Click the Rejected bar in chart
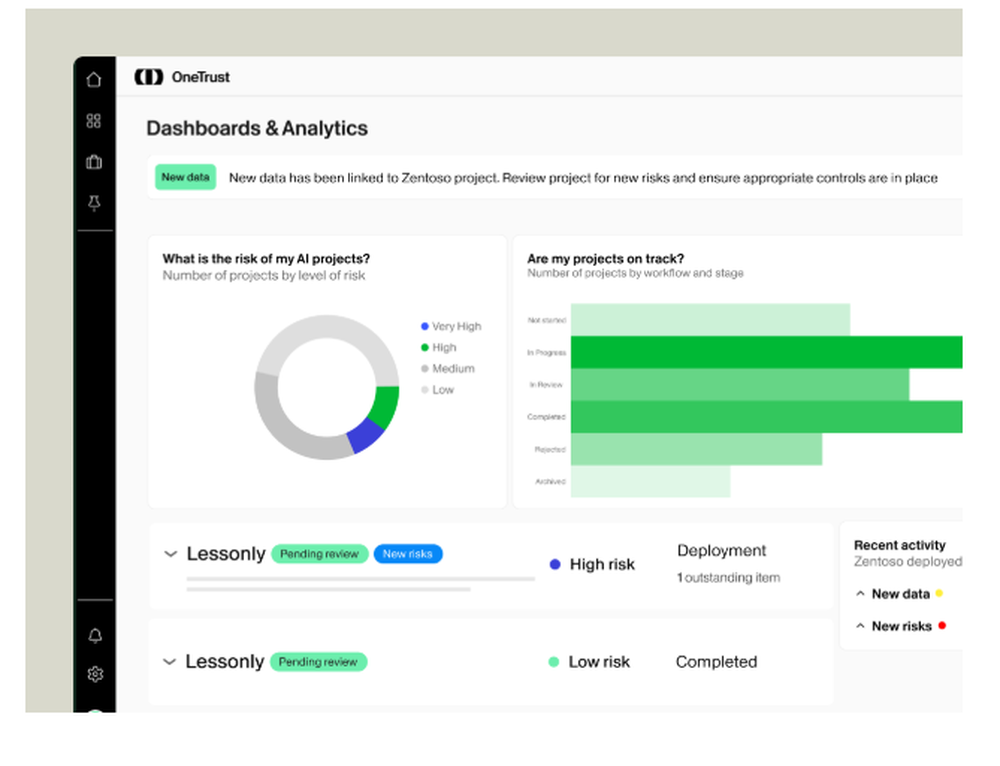Screen dimensions: 1000x766 coord(696,449)
